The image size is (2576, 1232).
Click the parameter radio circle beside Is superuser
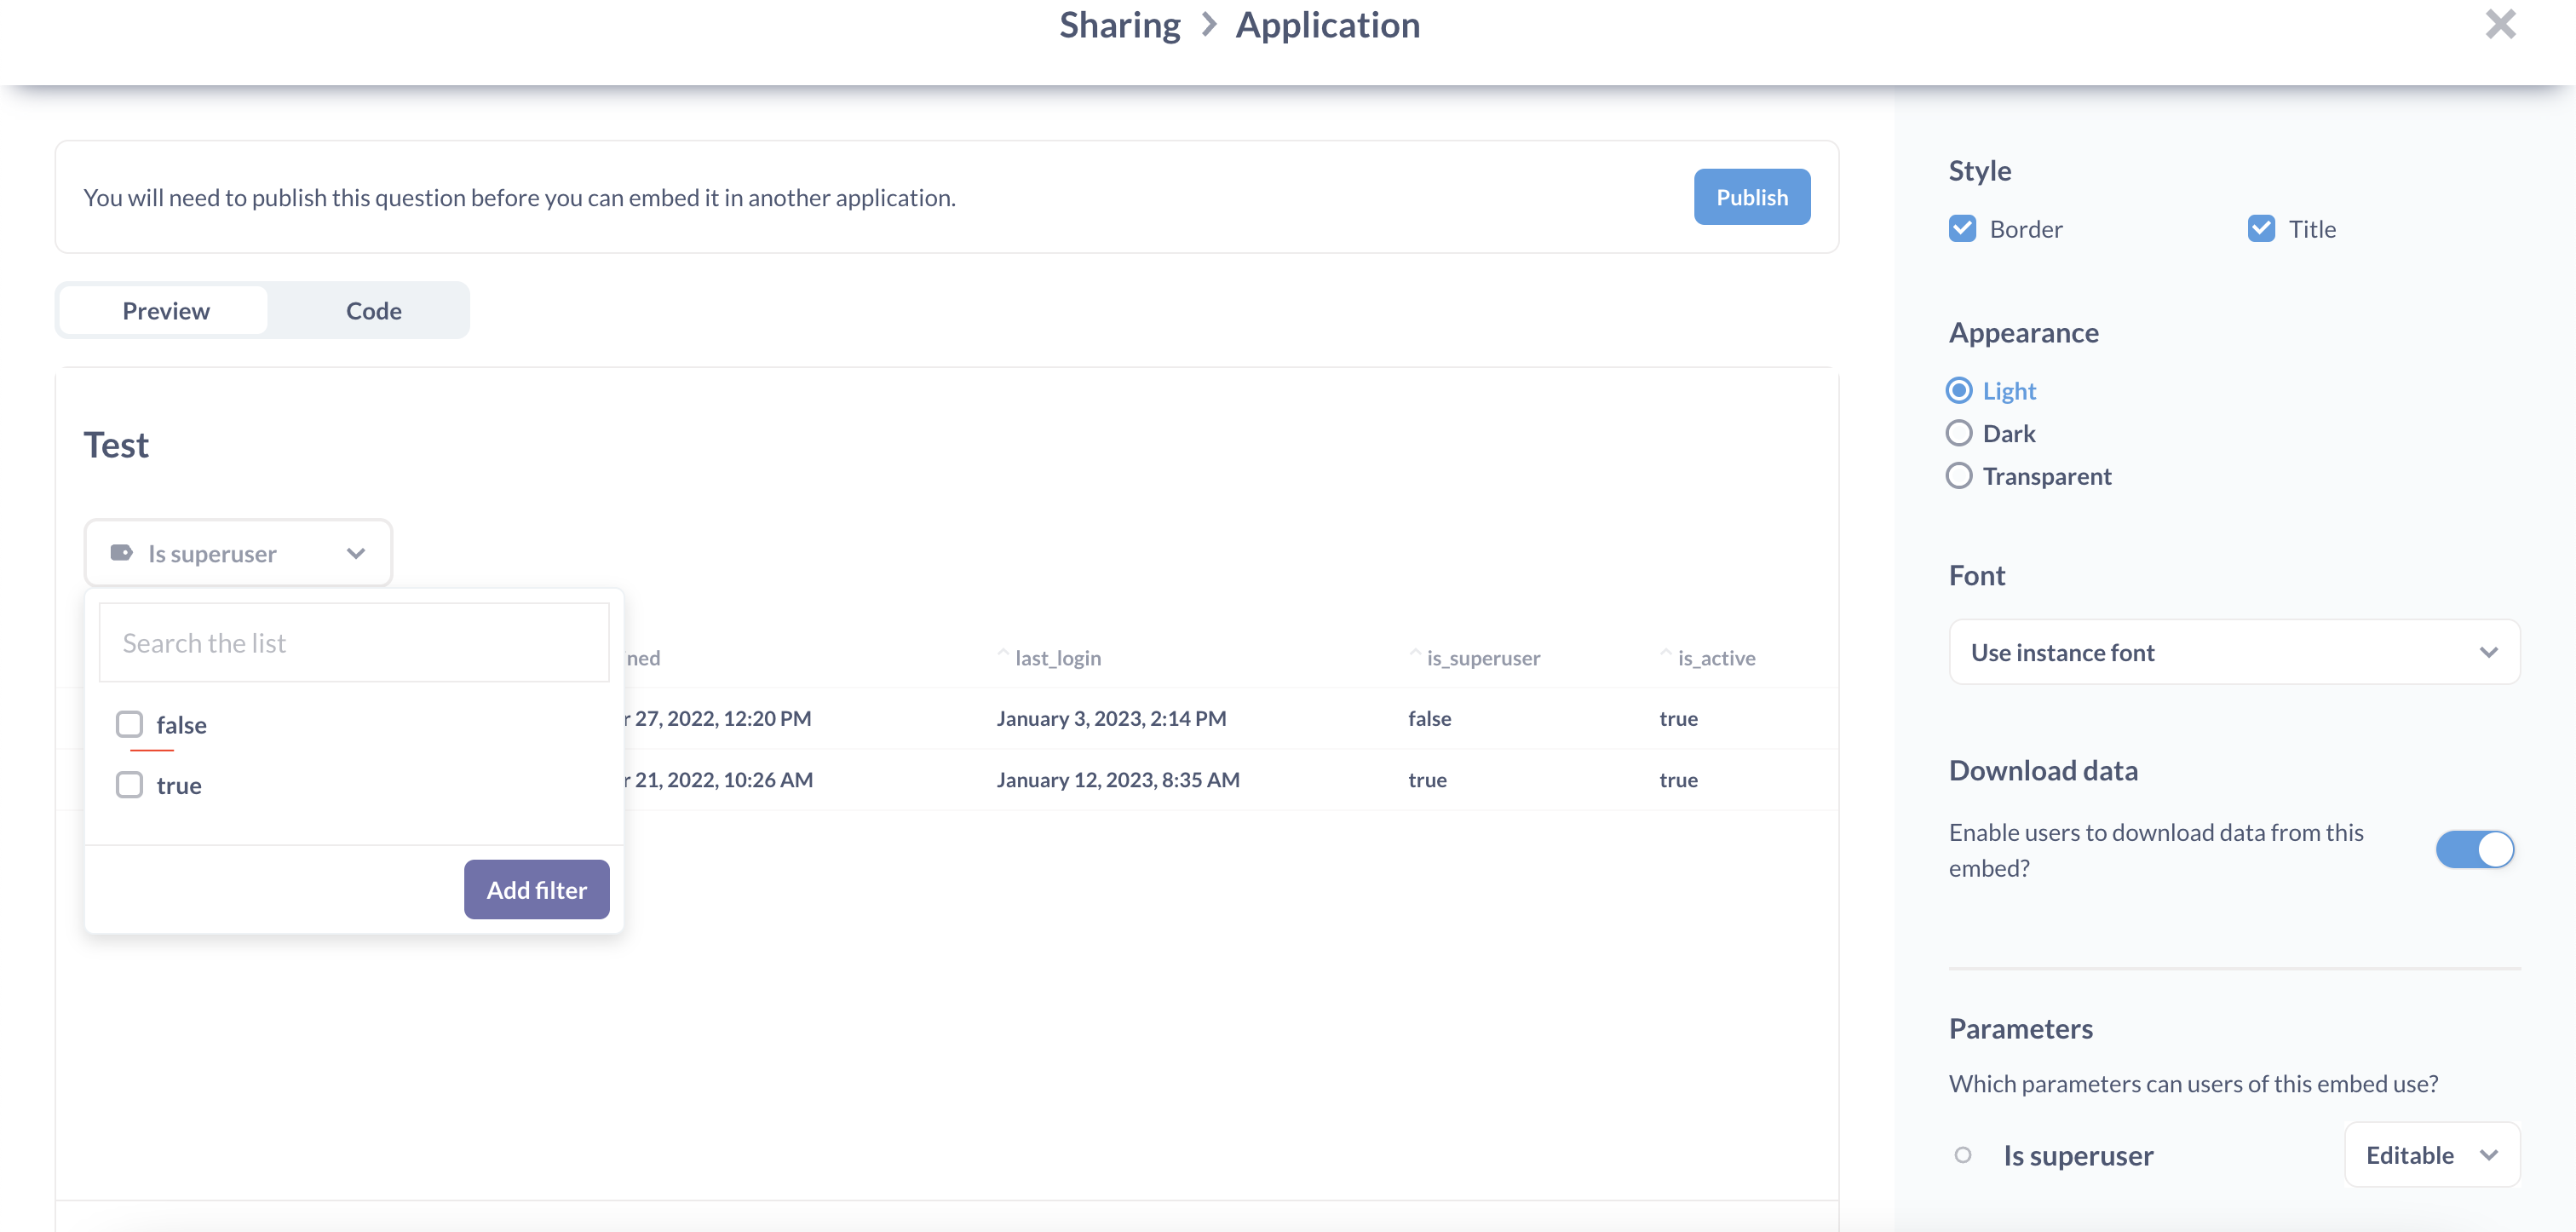click(x=1963, y=1155)
